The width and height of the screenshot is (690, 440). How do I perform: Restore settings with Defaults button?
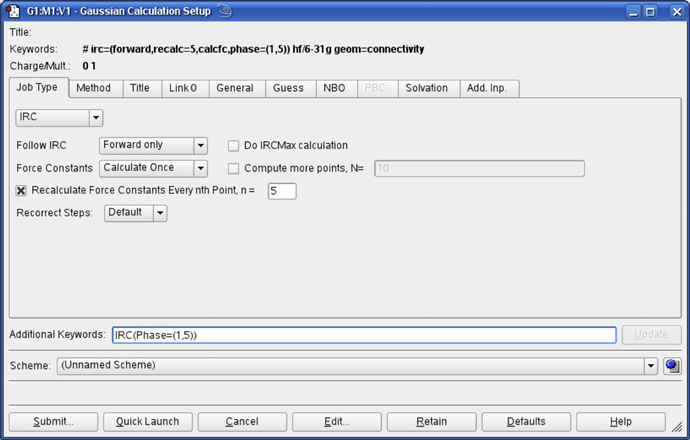tap(526, 422)
